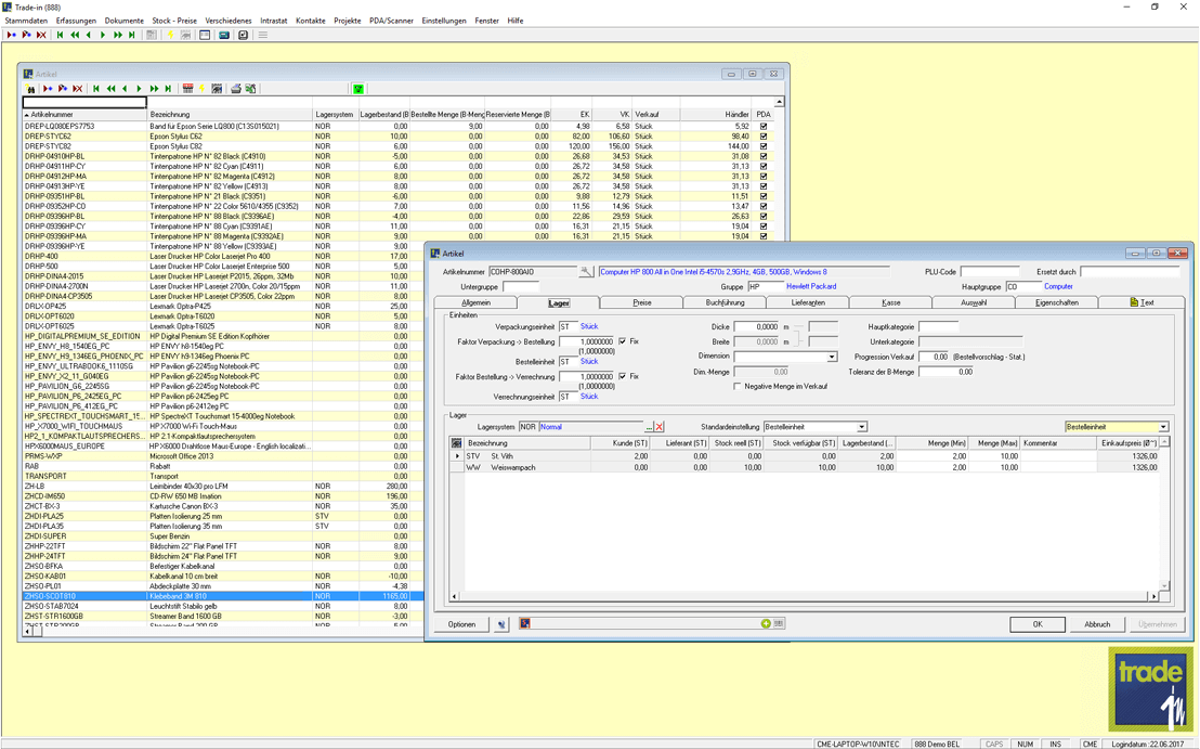
Task: Sort list by Artikelnummer column header
Action: (x=84, y=115)
